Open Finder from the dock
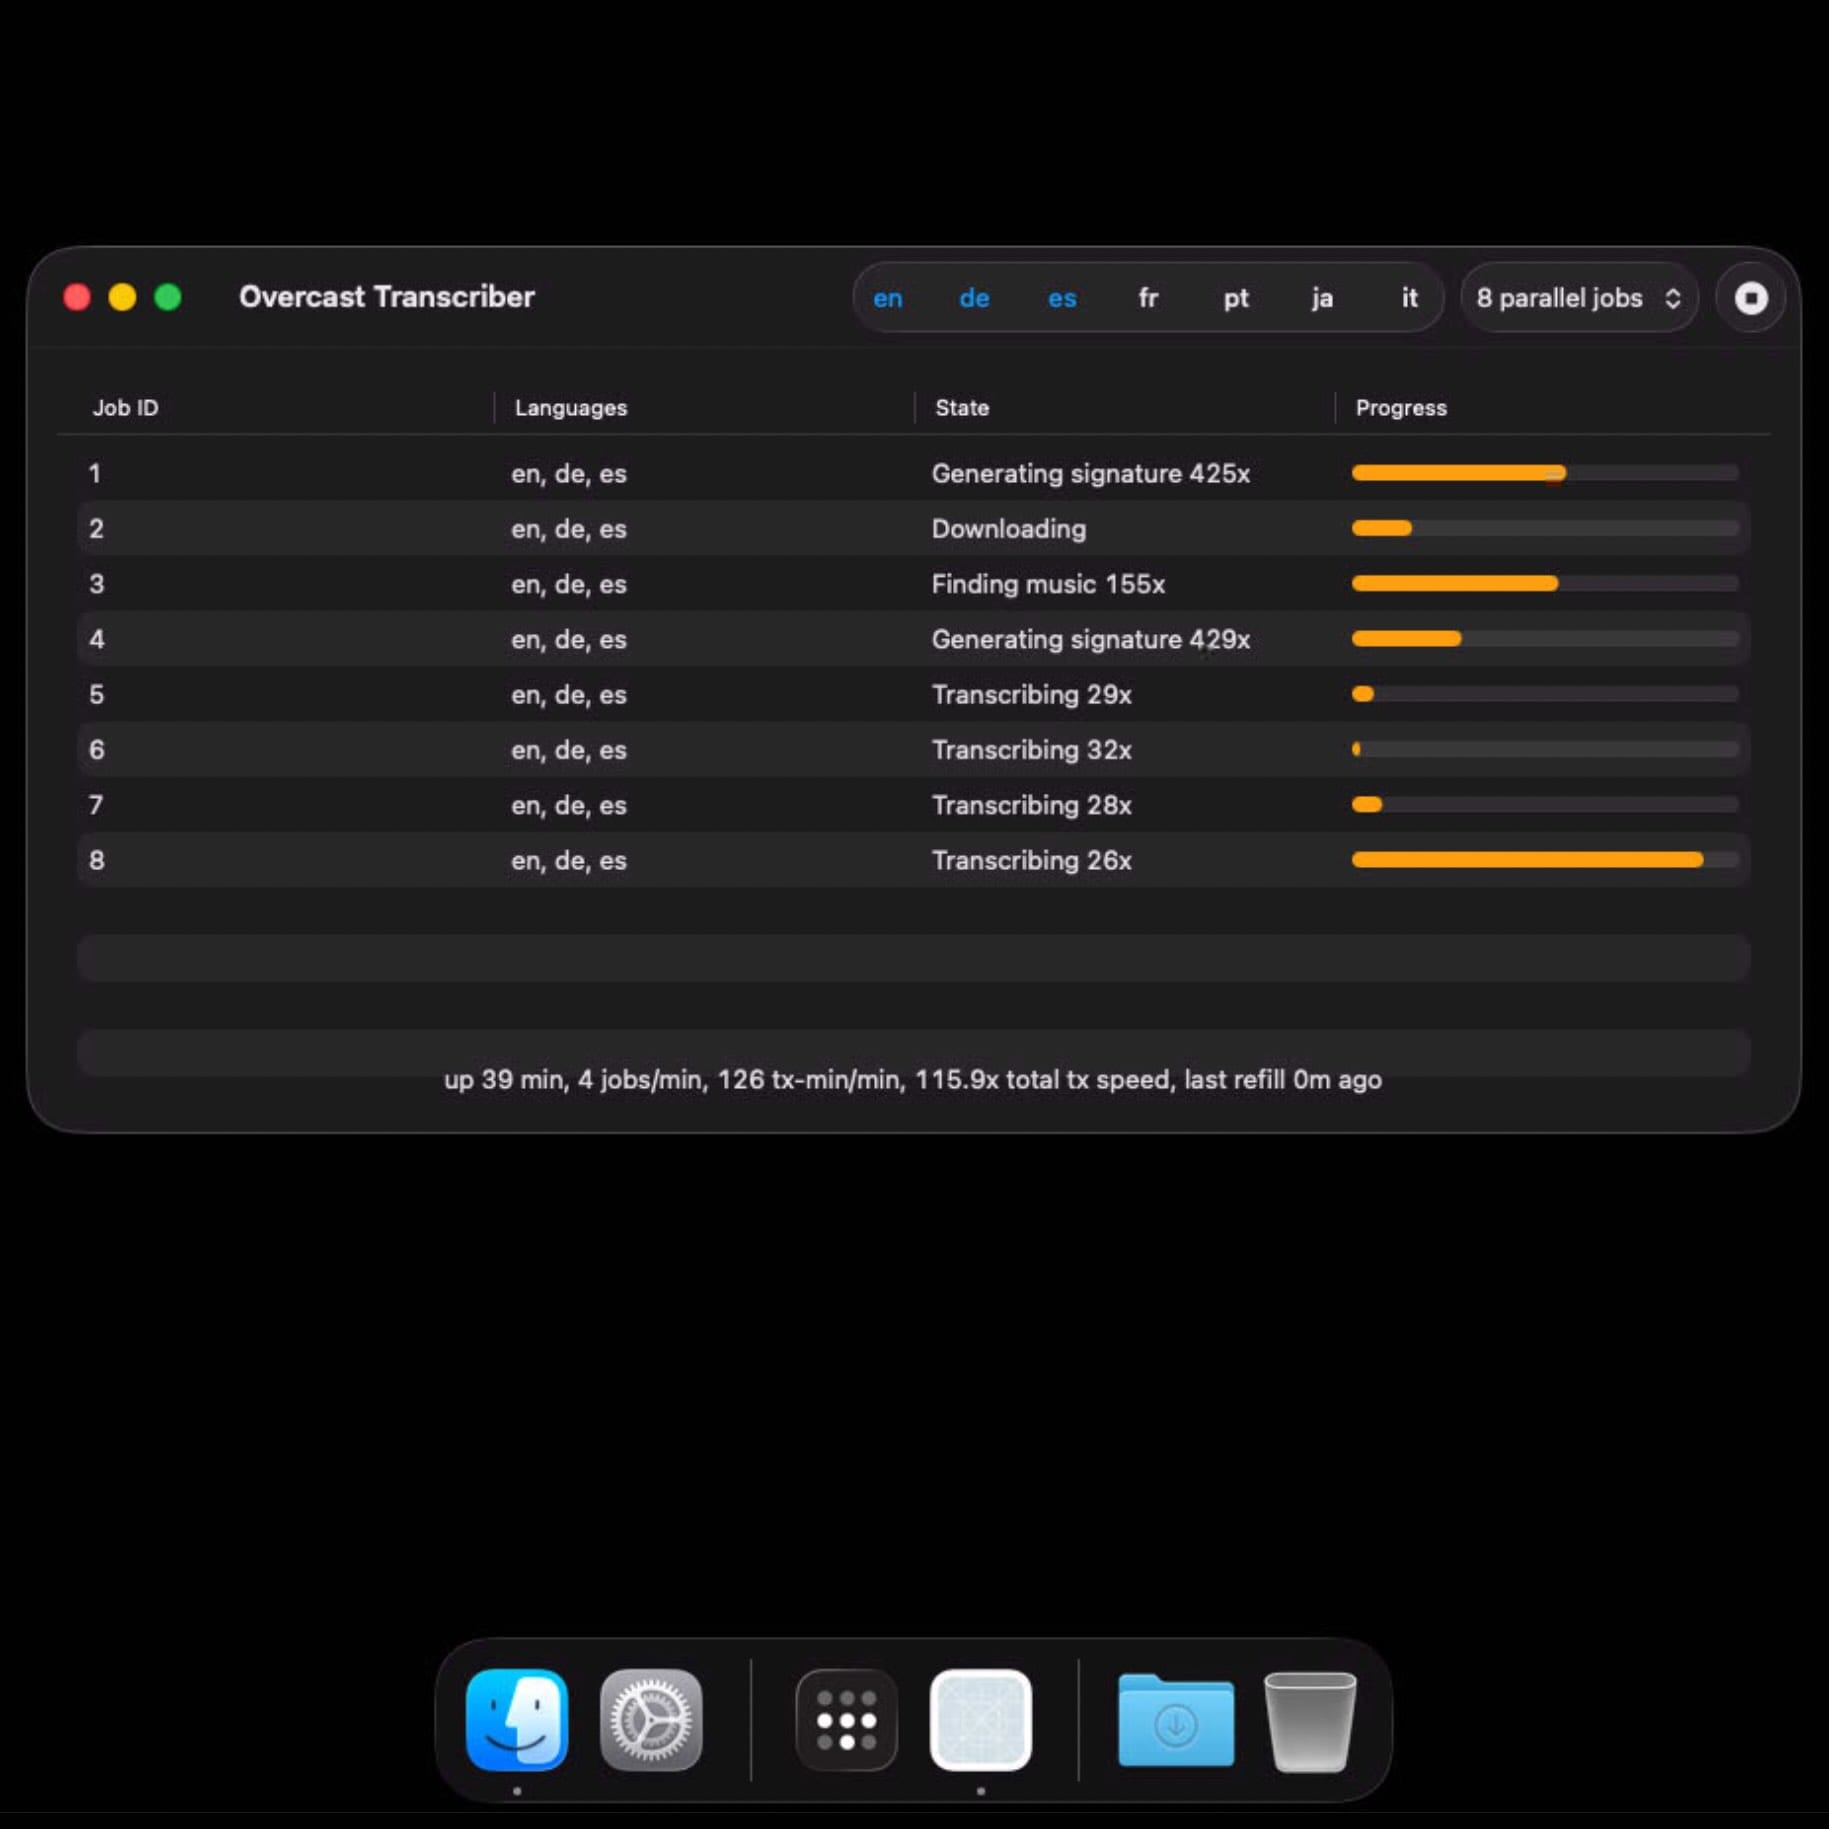Image resolution: width=1829 pixels, height=1829 pixels. pos(517,1720)
